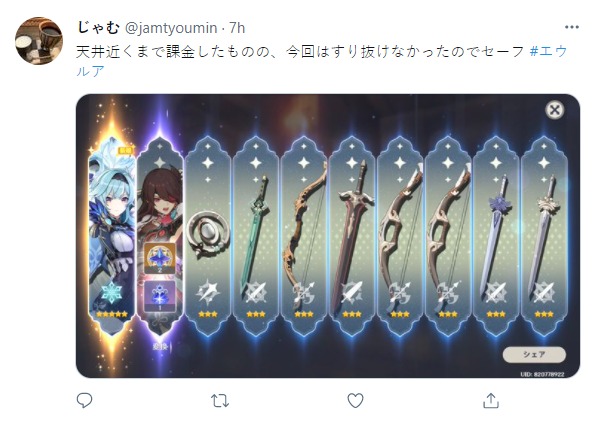This screenshot has height=423, width=597.
Task: Click the じゃむ display name
Action: pos(98,27)
